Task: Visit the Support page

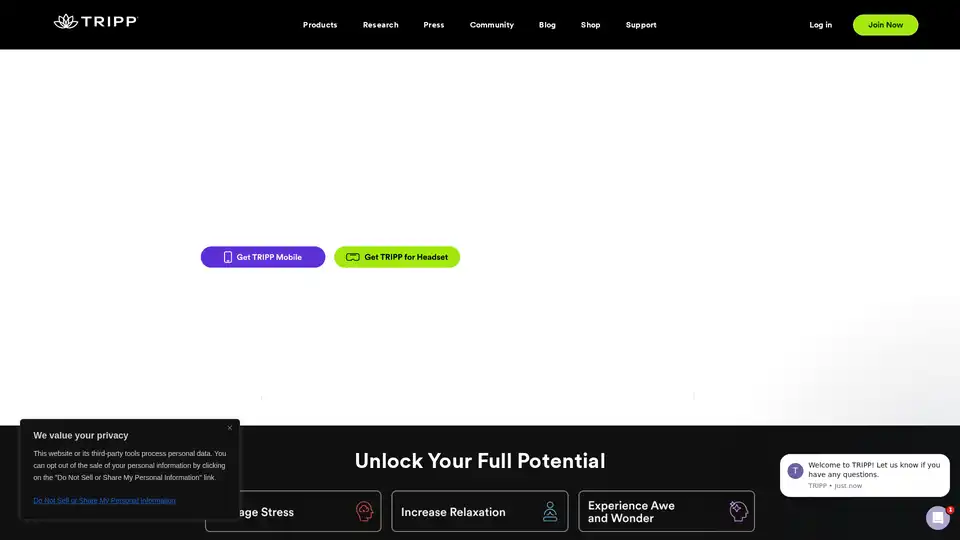Action: pyautogui.click(x=641, y=25)
